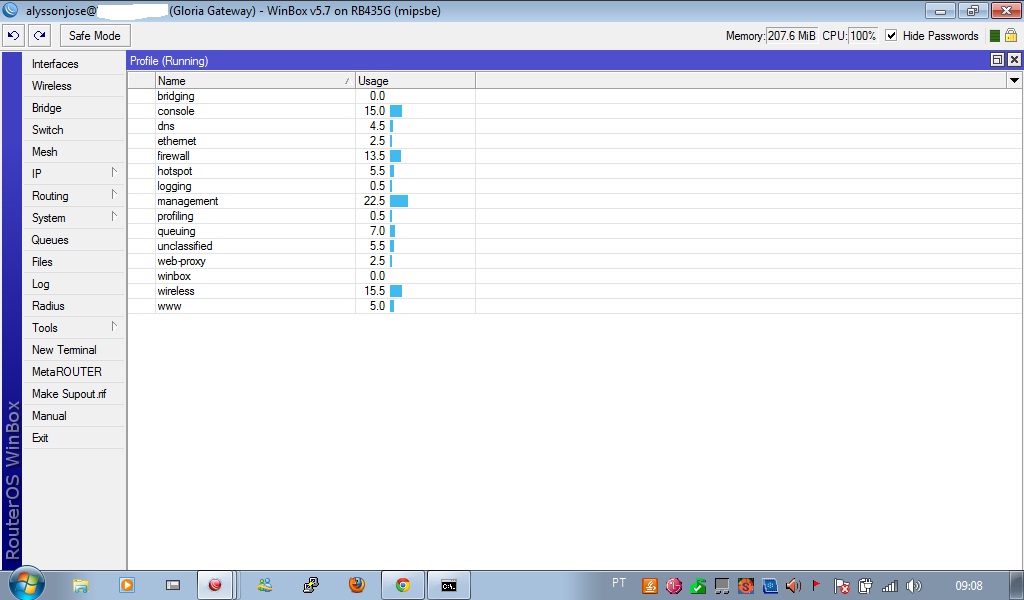The height and width of the screenshot is (600, 1024).
Task: Click the green CPU load indicator icon
Action: coord(995,36)
